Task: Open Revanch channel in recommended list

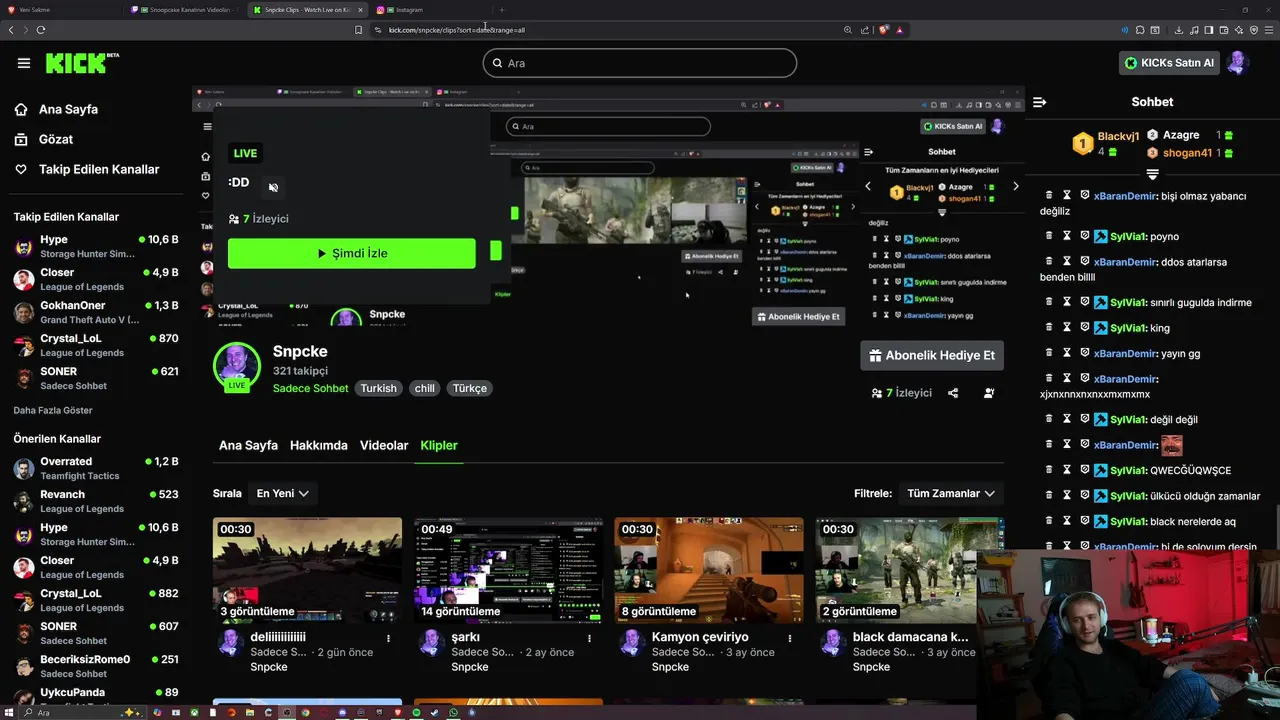Action: pos(96,501)
